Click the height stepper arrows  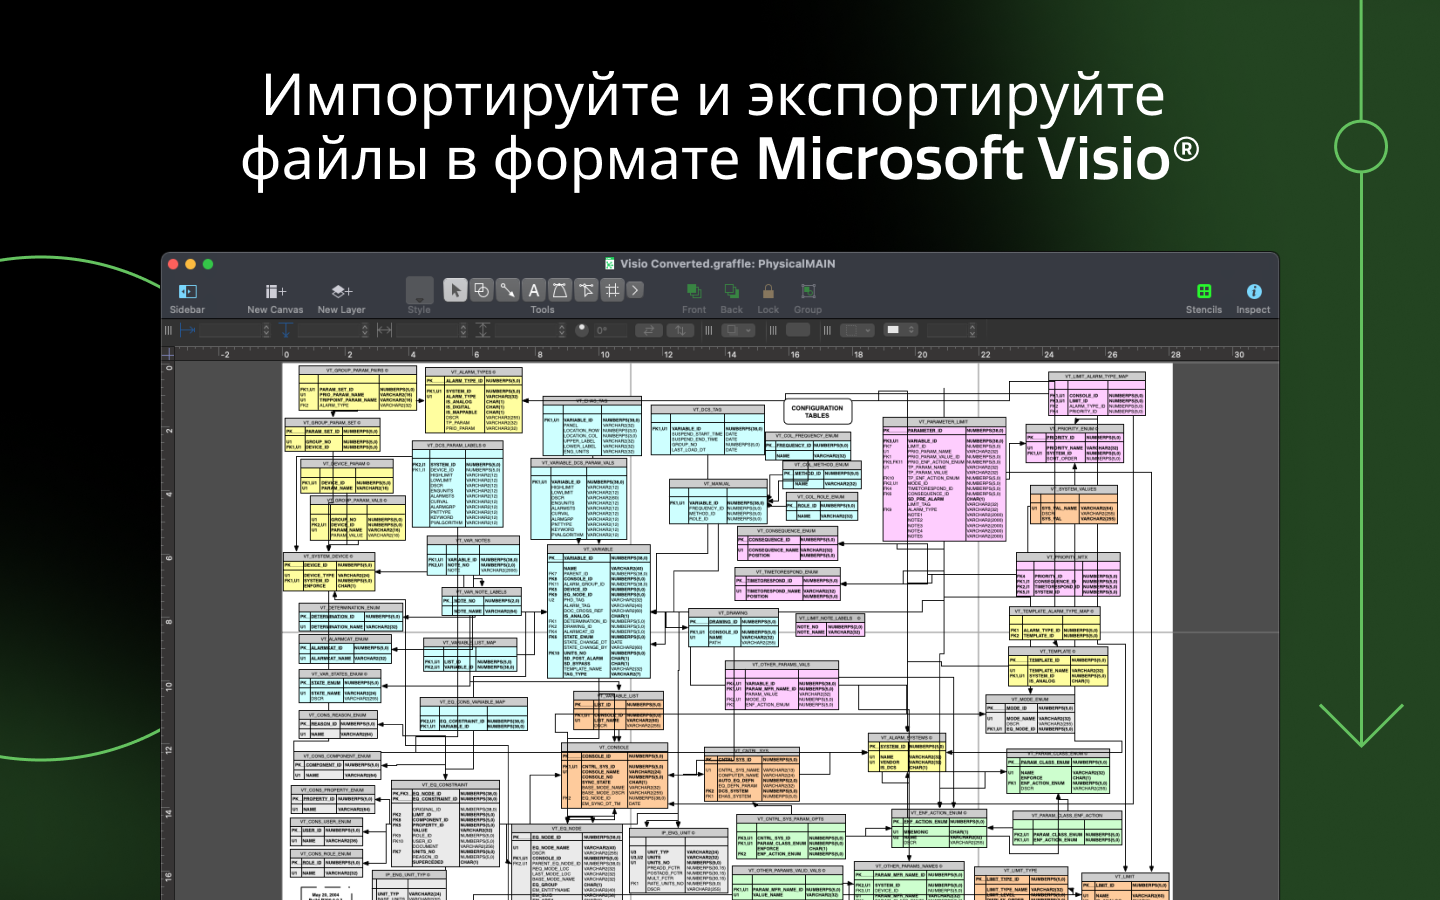(x=561, y=330)
